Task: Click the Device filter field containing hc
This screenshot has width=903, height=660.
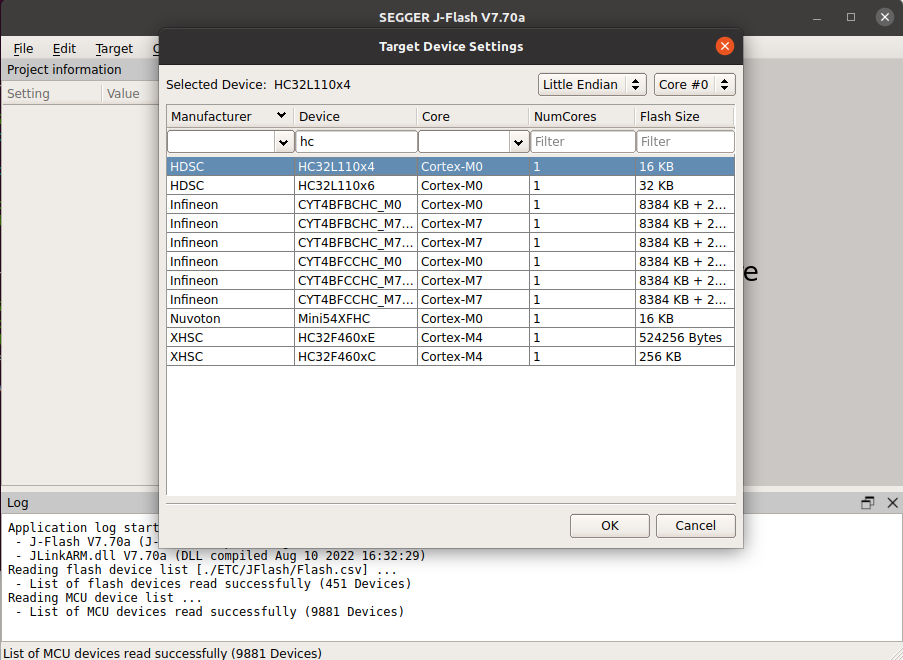Action: (x=356, y=142)
